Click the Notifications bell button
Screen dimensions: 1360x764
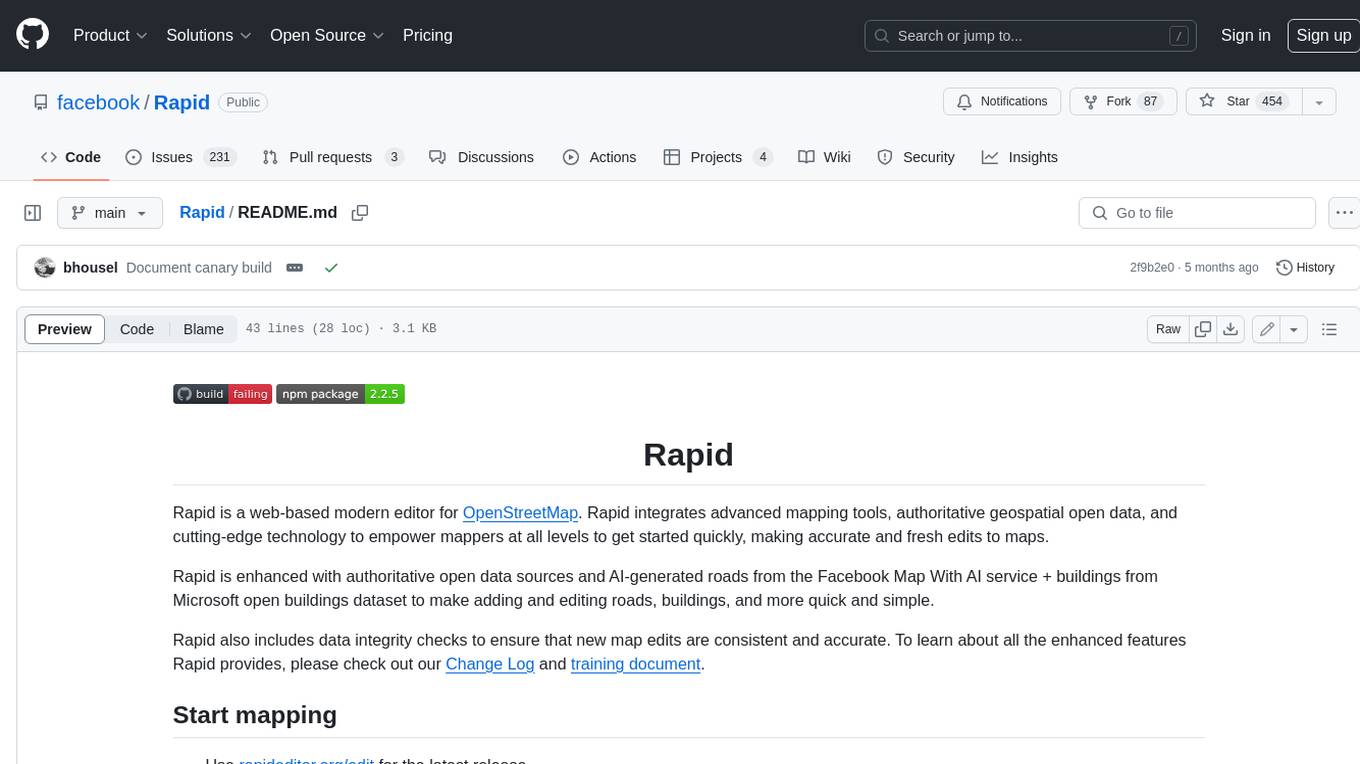(1002, 101)
